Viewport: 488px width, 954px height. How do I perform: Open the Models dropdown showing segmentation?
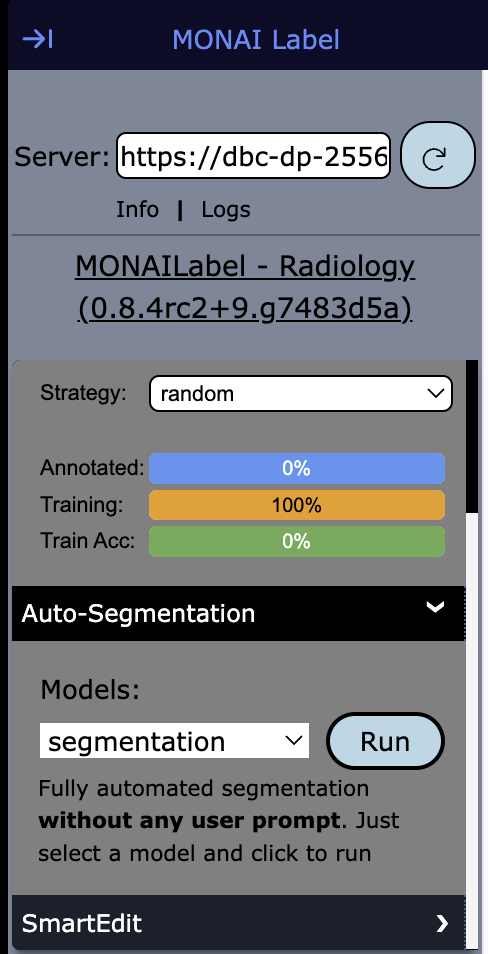coord(174,740)
